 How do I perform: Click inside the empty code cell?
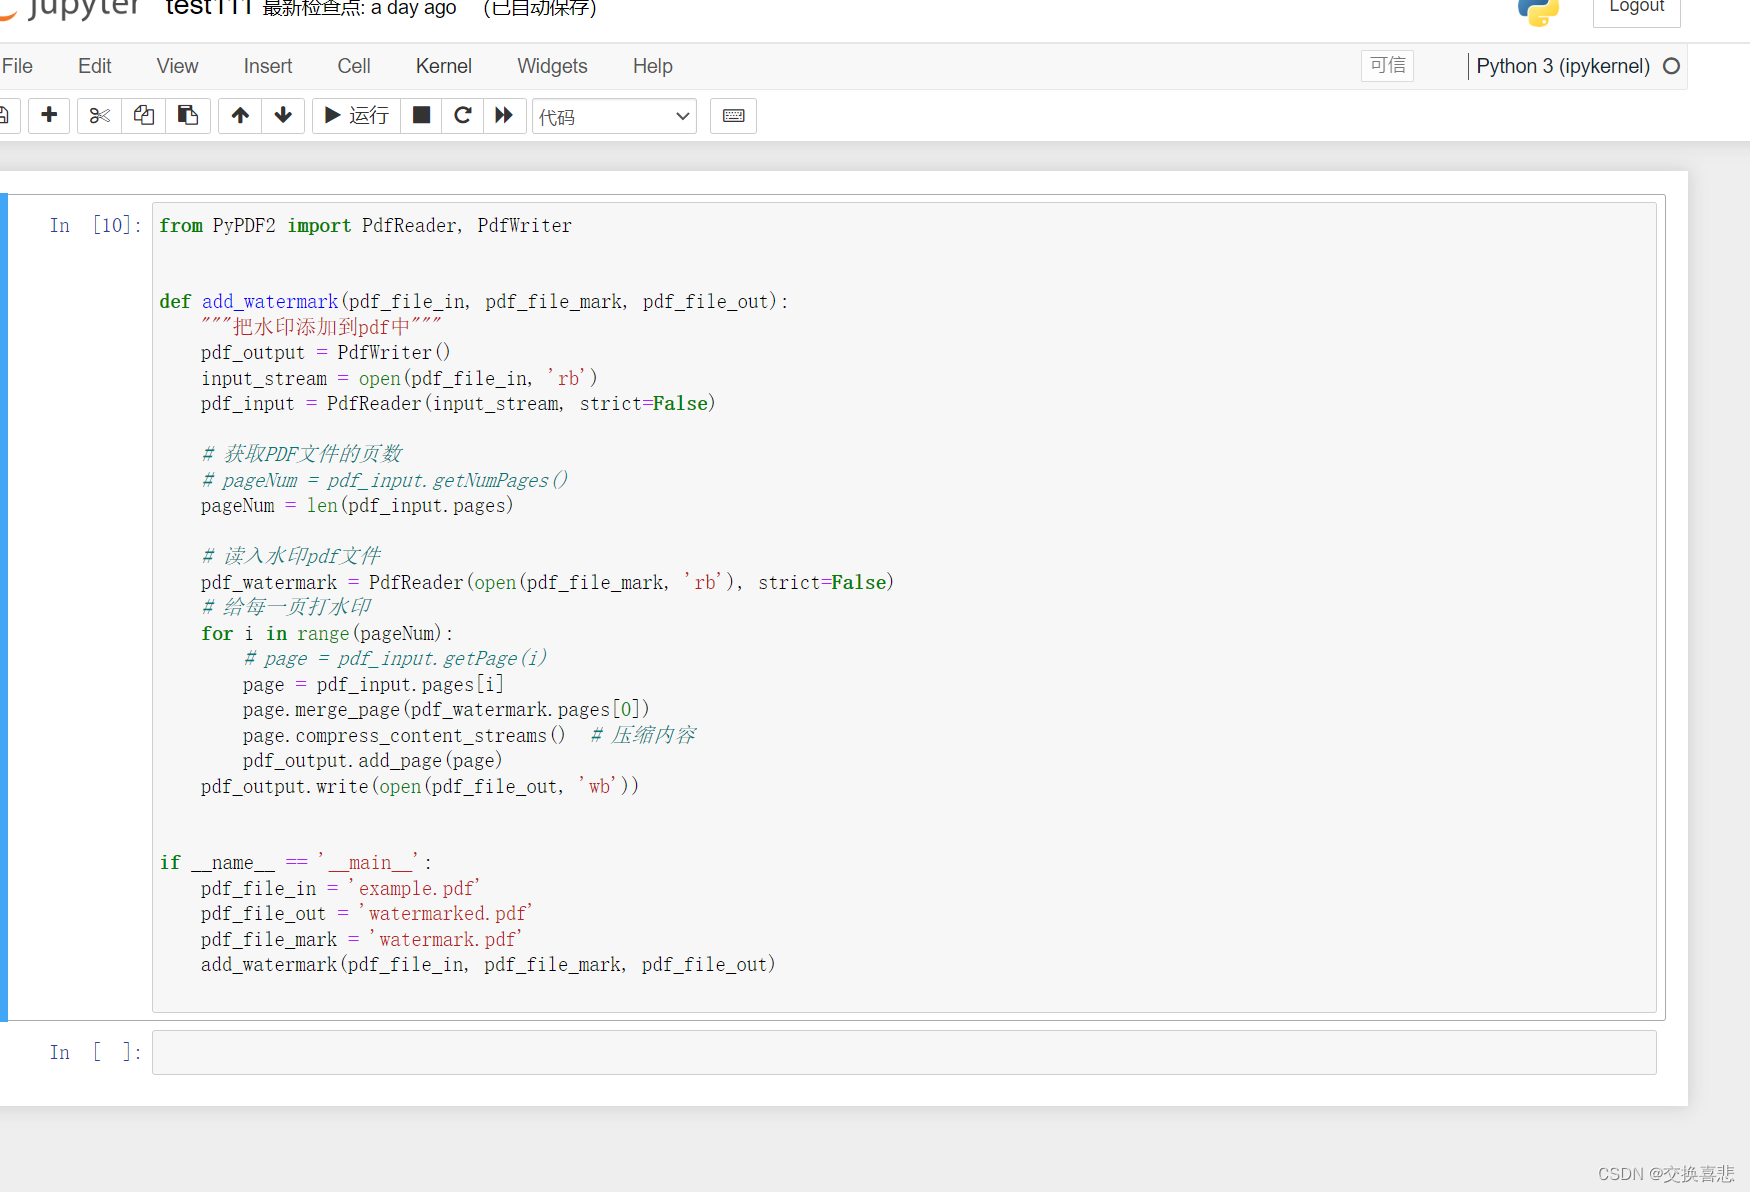[904, 1053]
